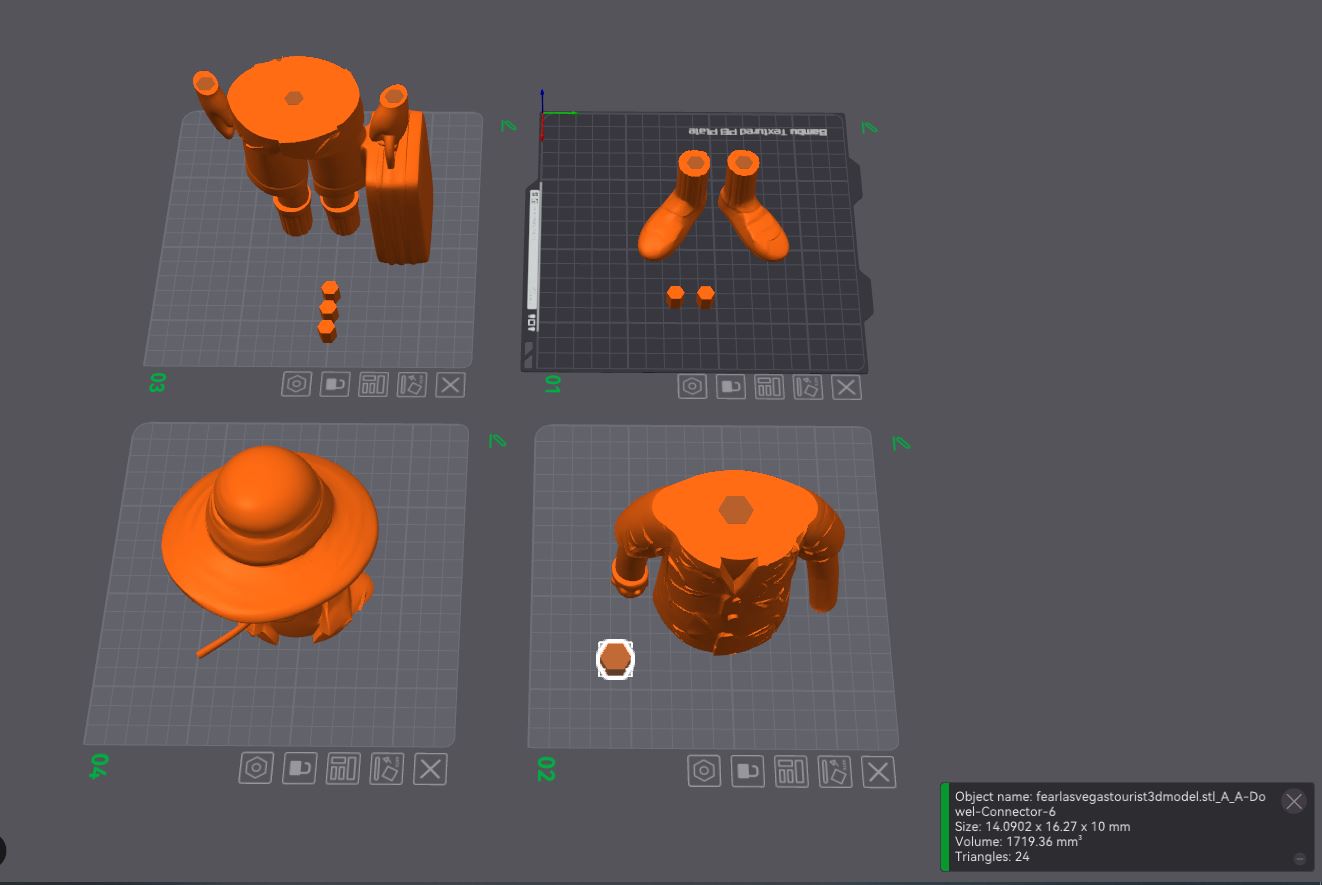Viewport: 1322px width, 885px height.
Task: Arrange objects on plate 01
Action: 769,387
